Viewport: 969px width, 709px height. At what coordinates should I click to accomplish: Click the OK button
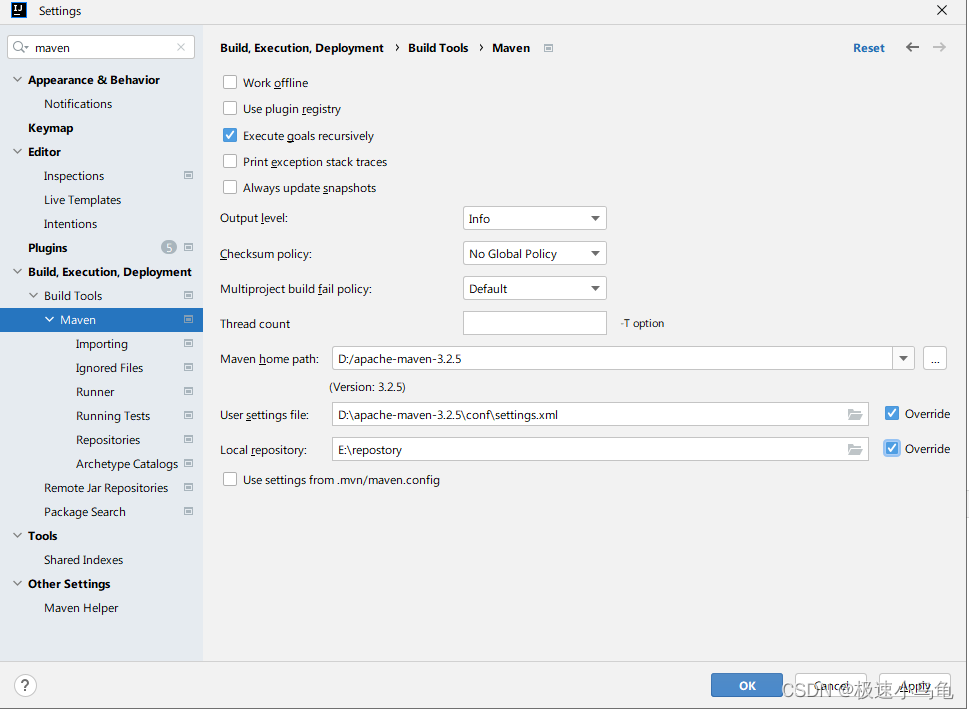pos(747,685)
